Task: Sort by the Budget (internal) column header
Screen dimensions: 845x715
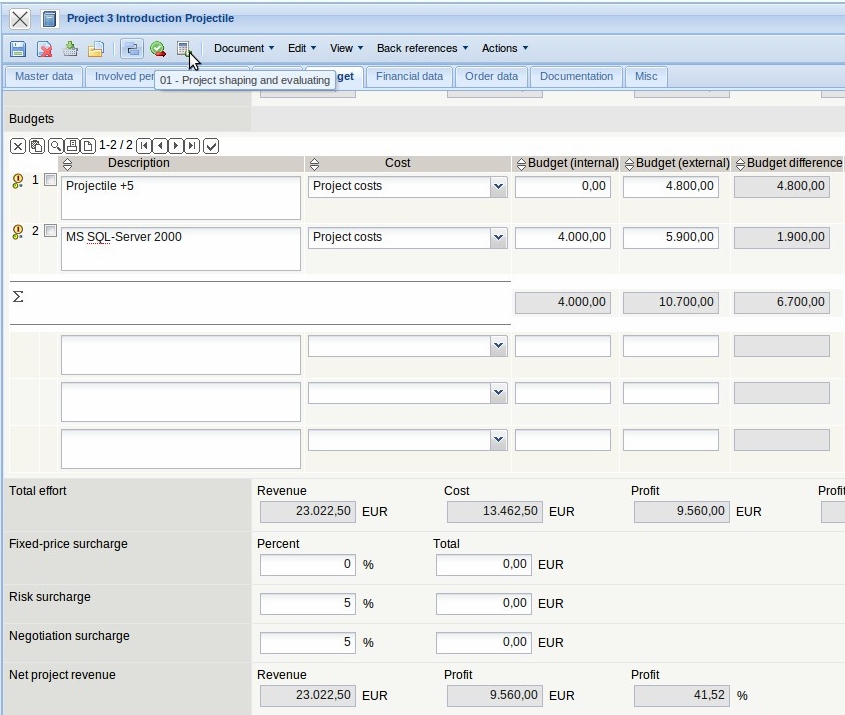Action: [520, 164]
